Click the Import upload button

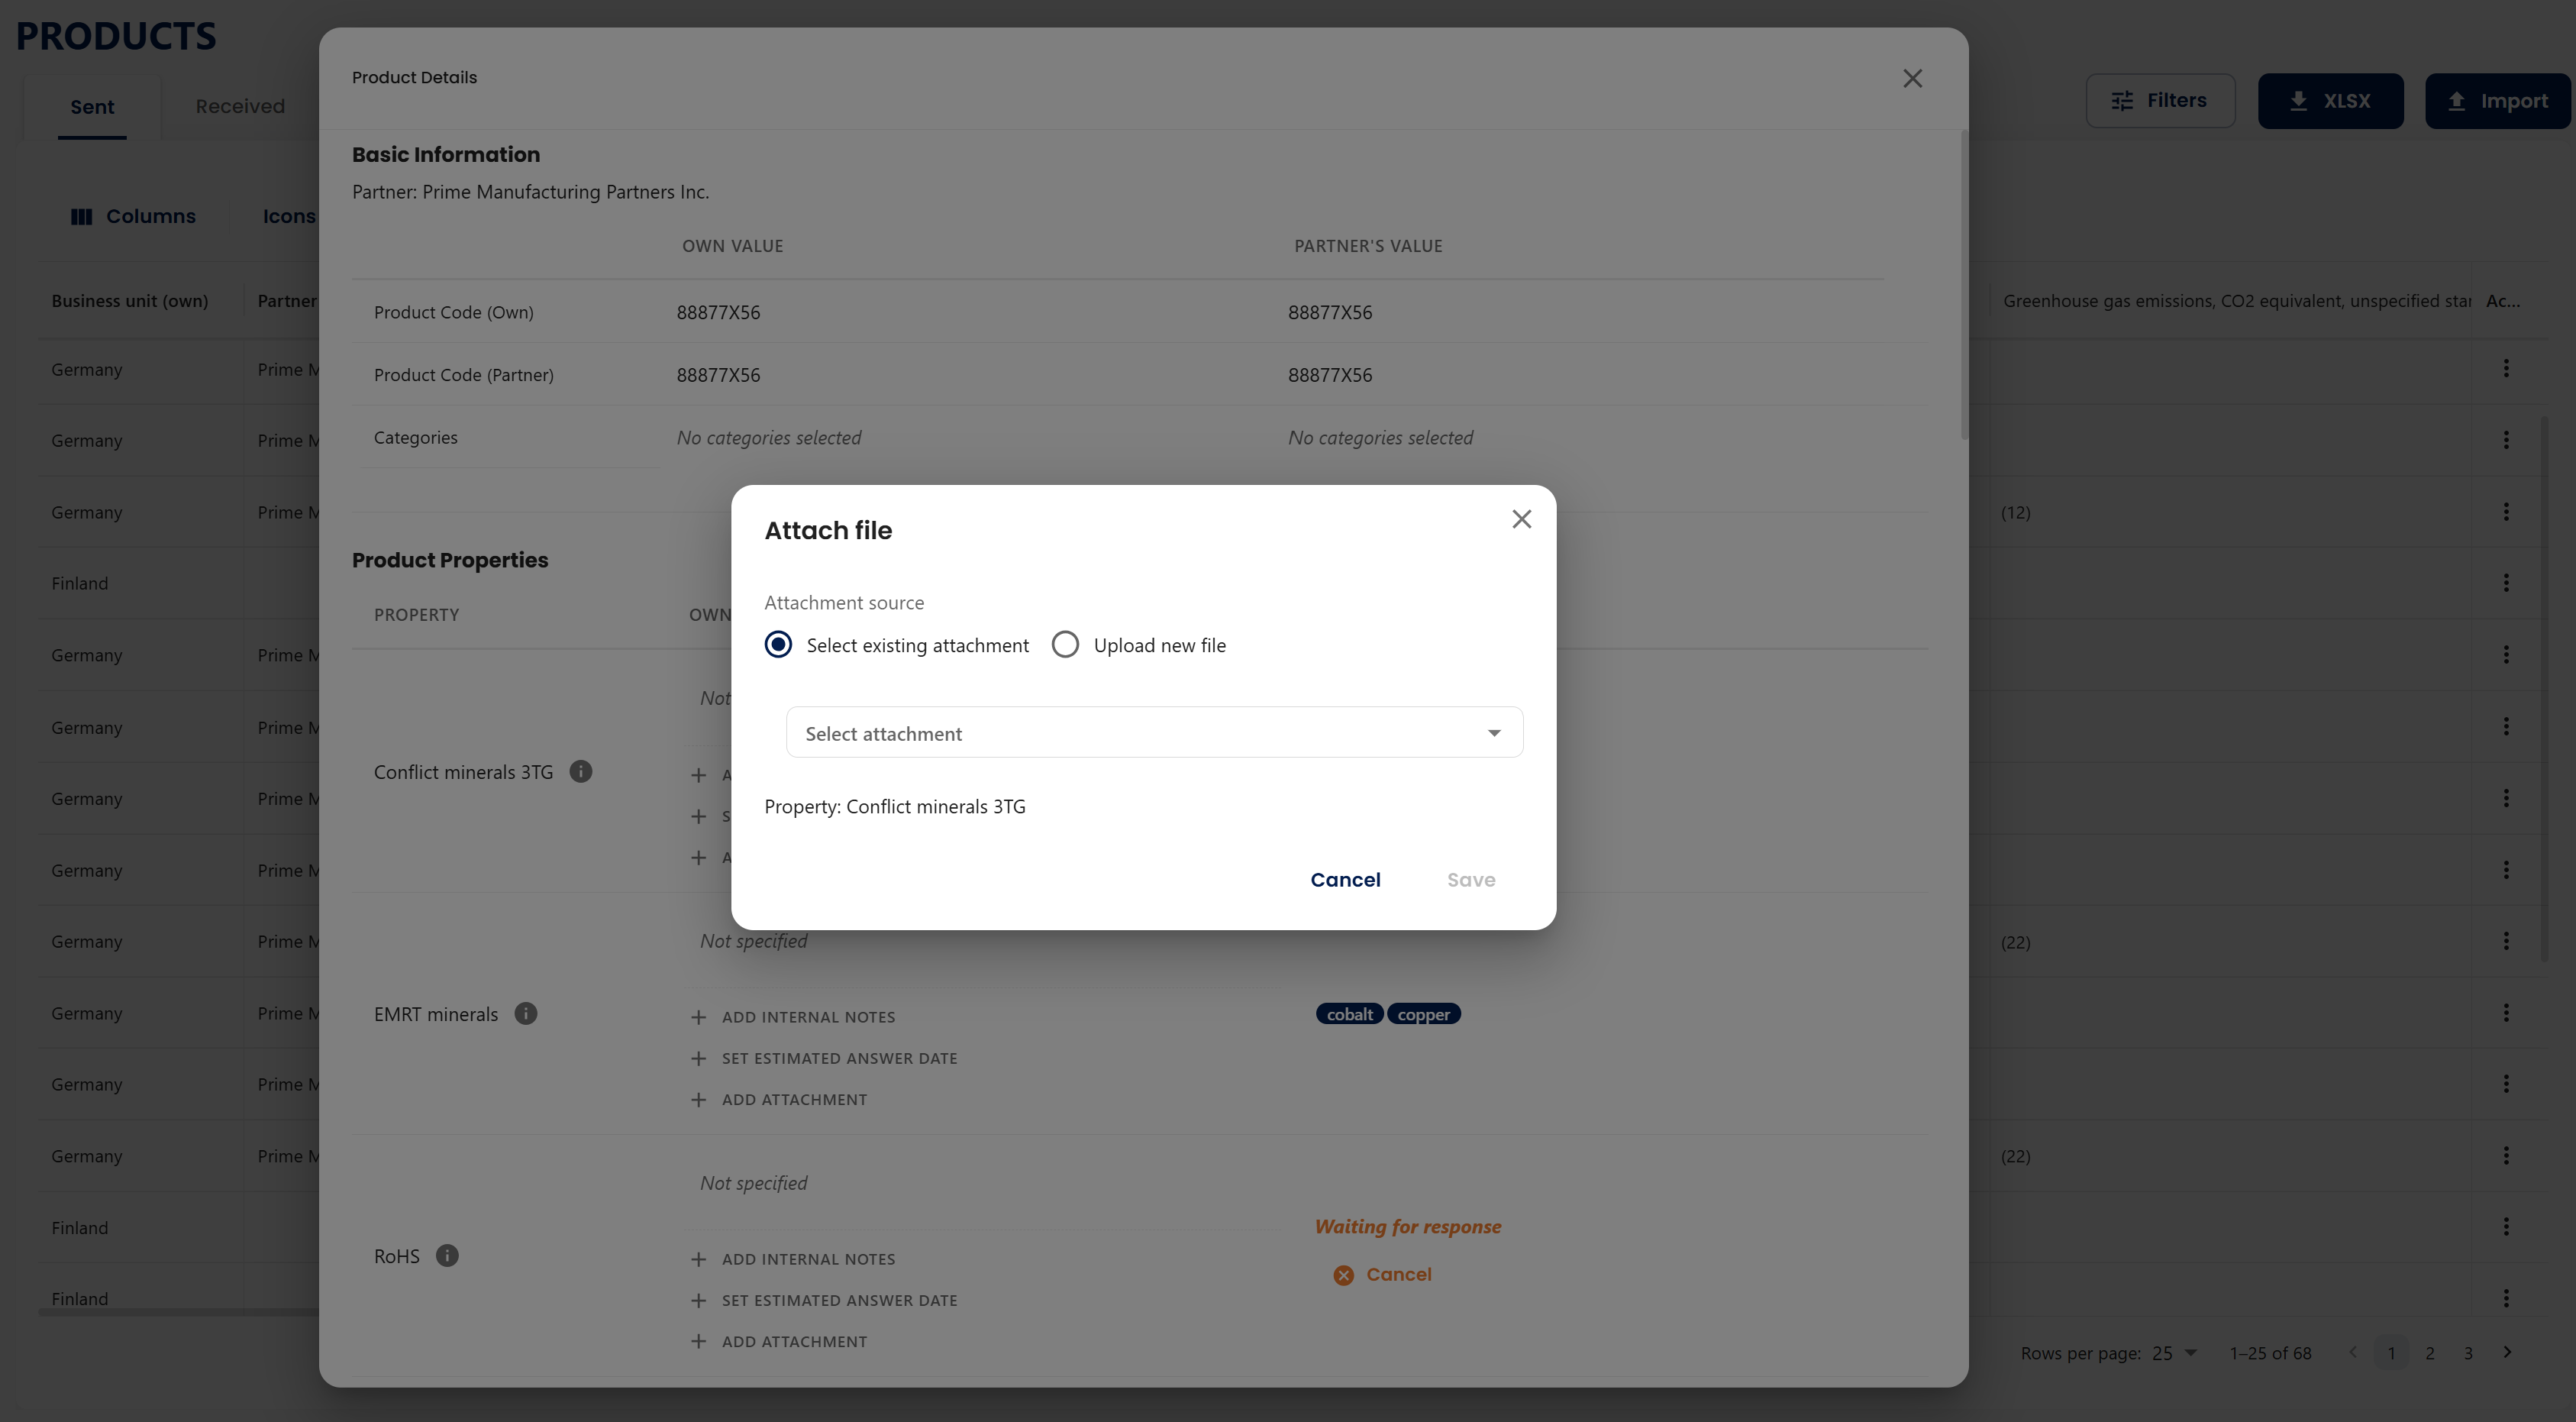(2497, 101)
